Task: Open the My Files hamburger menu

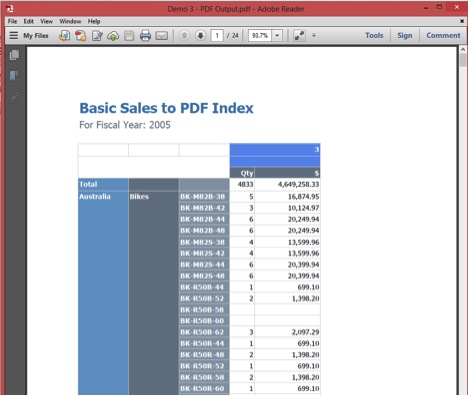Action: point(14,35)
